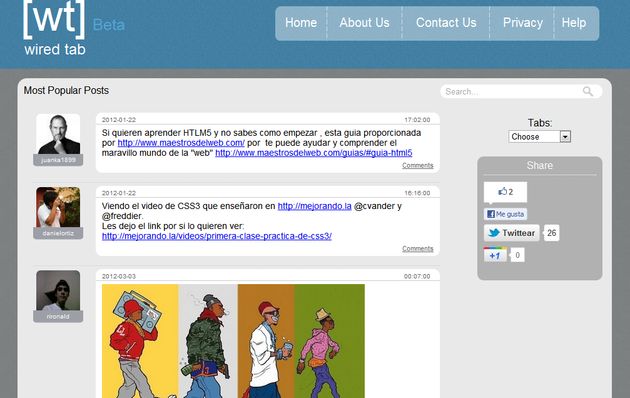Open Comments on the HTML5 post
This screenshot has width=630, height=398.
point(417,165)
